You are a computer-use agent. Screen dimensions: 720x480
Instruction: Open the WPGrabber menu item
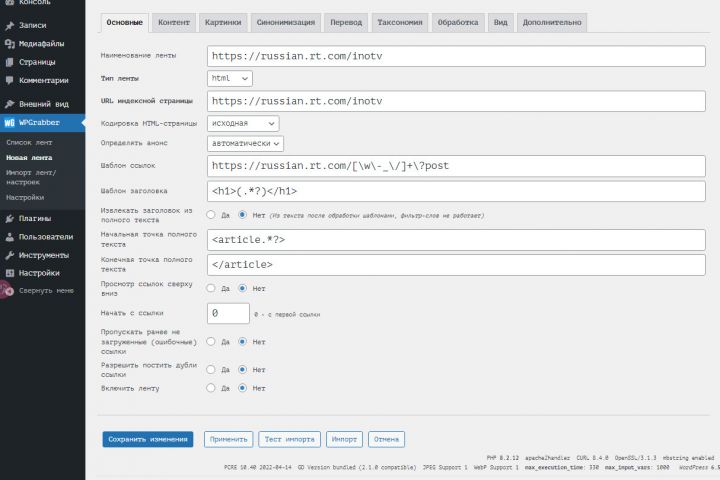pos(42,123)
